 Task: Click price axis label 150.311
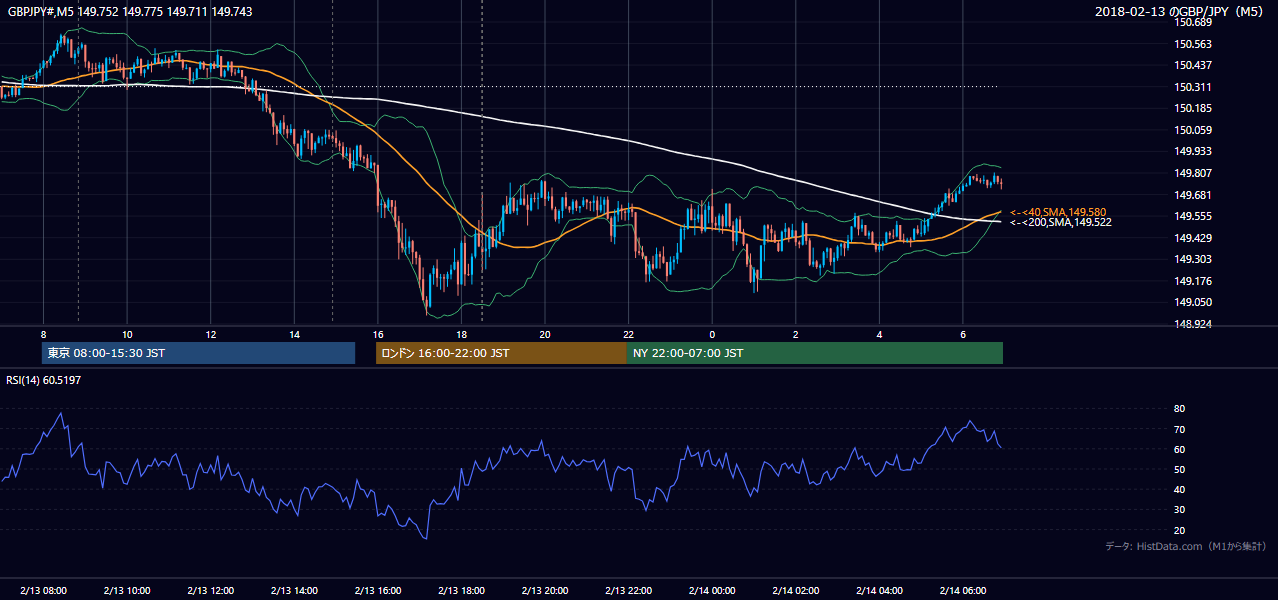(1194, 87)
